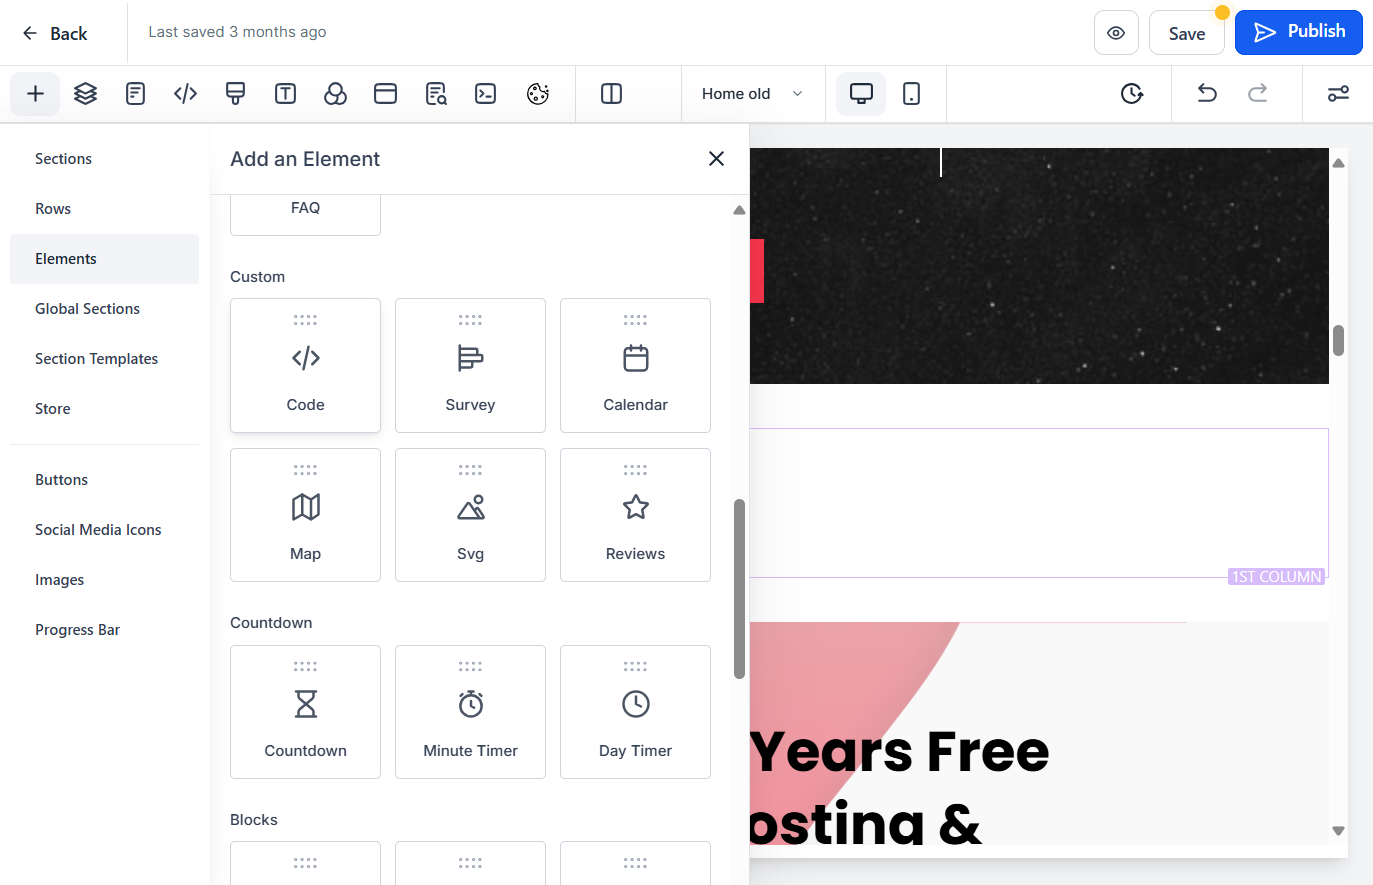Pick the Survey element card
The width and height of the screenshot is (1373, 885).
point(470,365)
